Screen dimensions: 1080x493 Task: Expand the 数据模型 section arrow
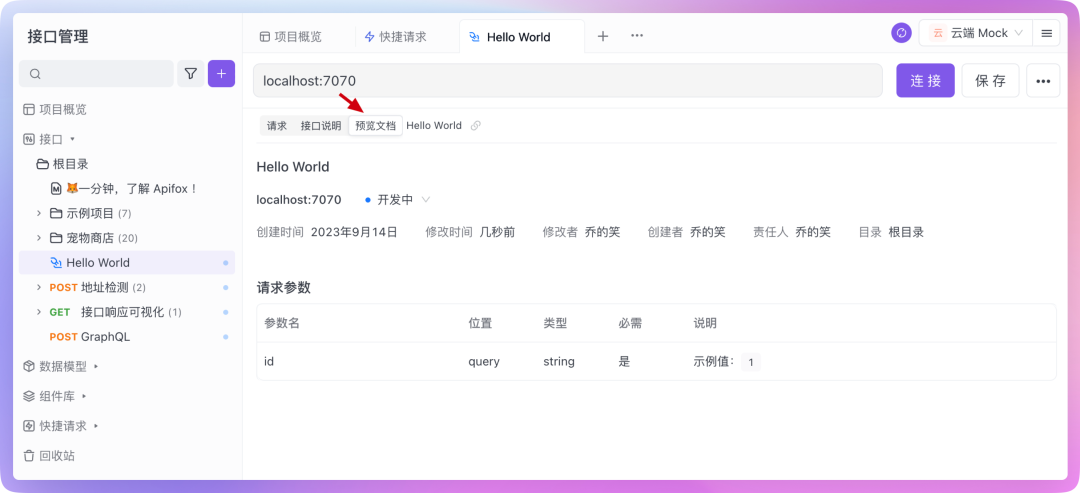coord(96,366)
